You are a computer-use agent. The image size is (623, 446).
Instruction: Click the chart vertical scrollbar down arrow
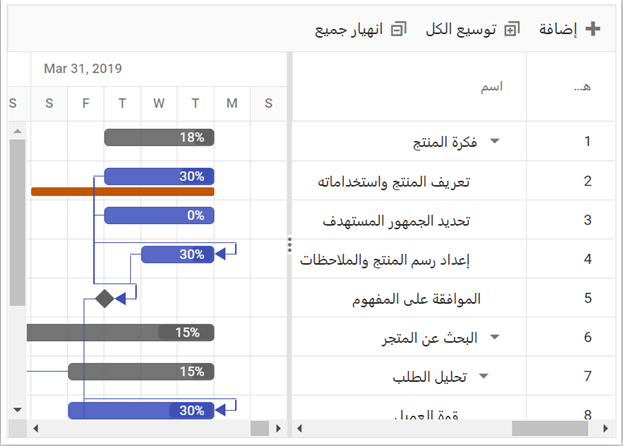(17, 409)
